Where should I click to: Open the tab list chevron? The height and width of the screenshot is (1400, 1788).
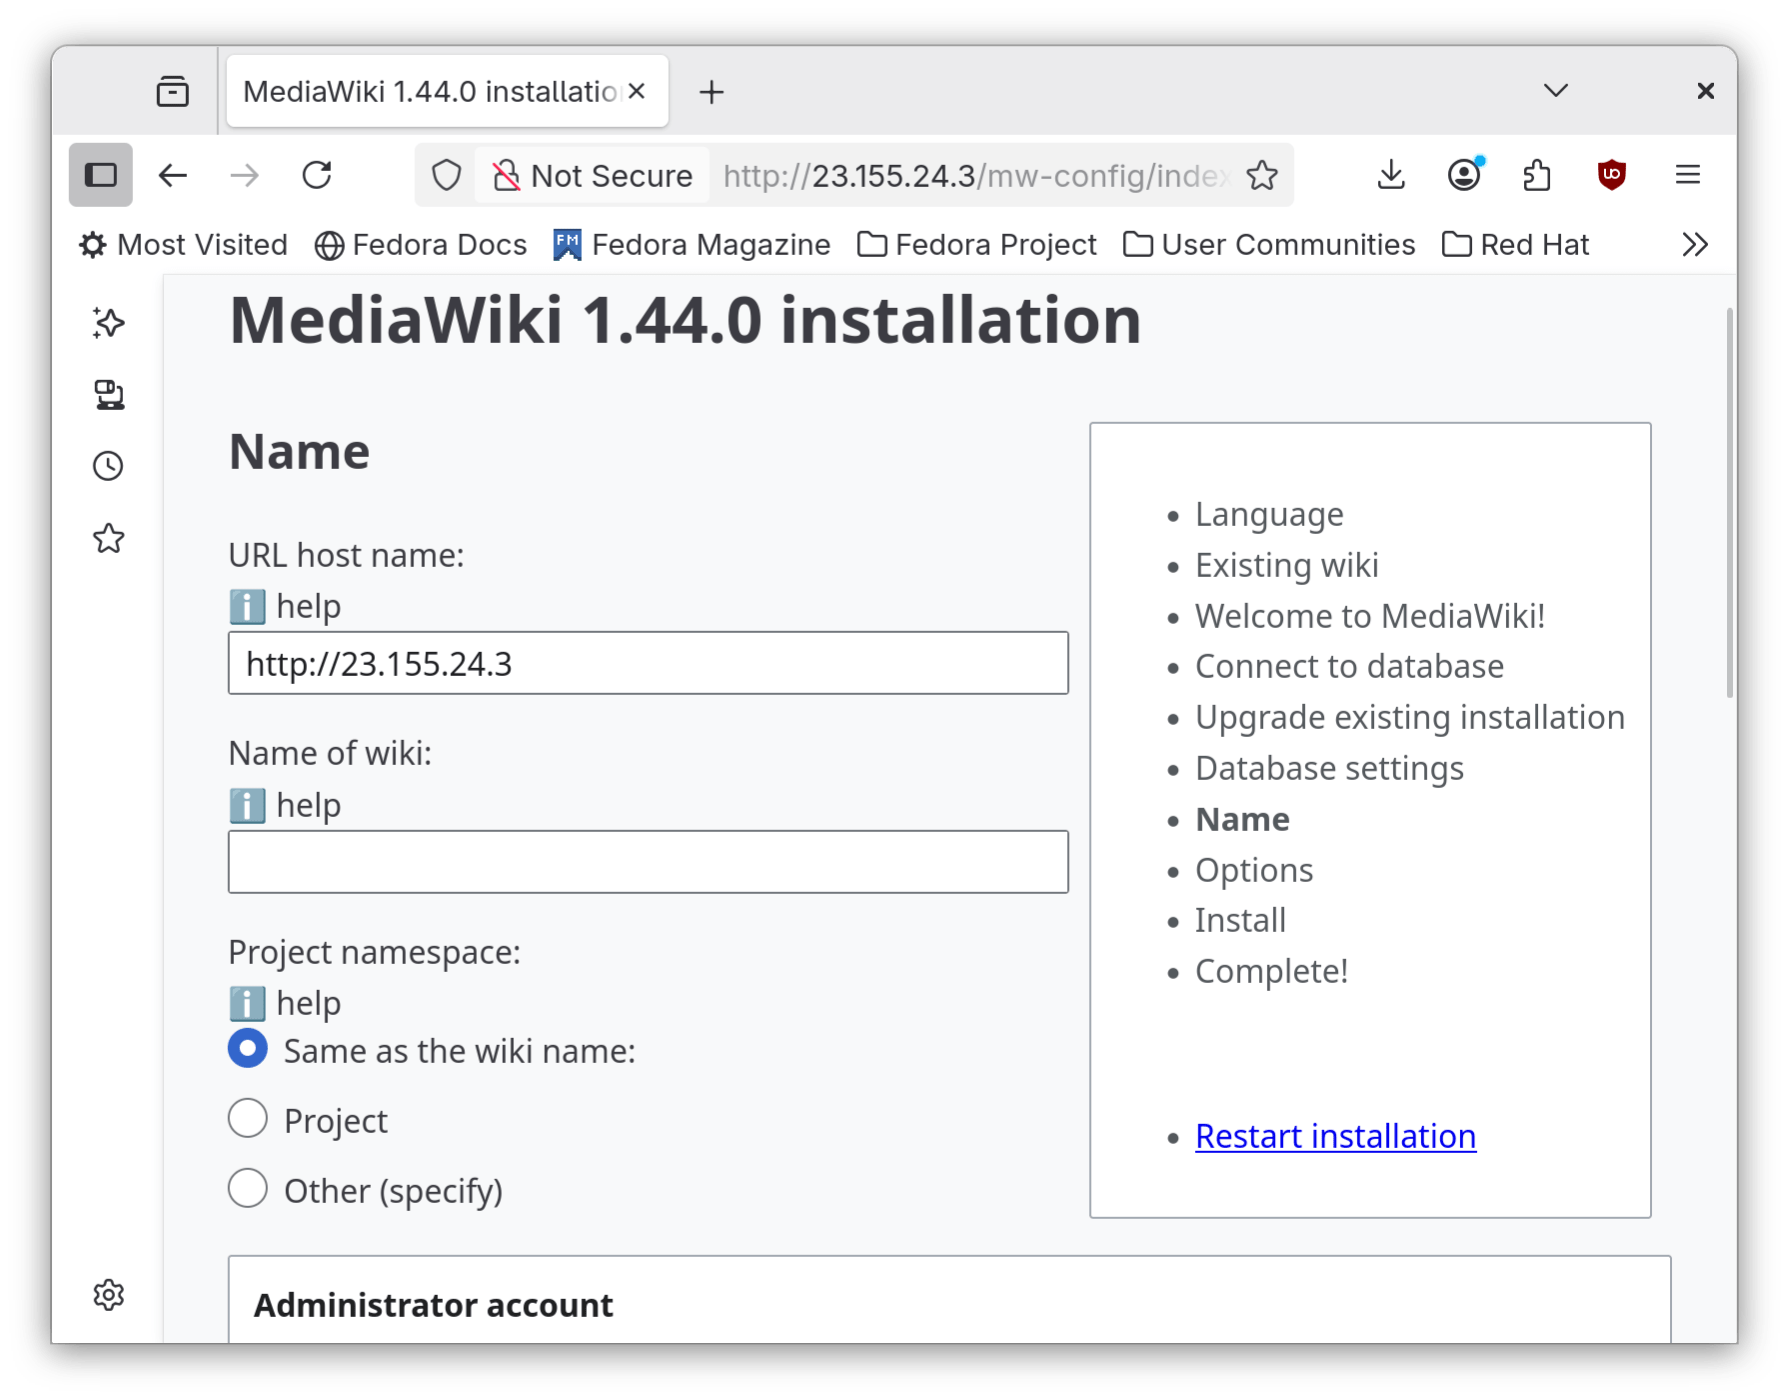click(x=1556, y=90)
